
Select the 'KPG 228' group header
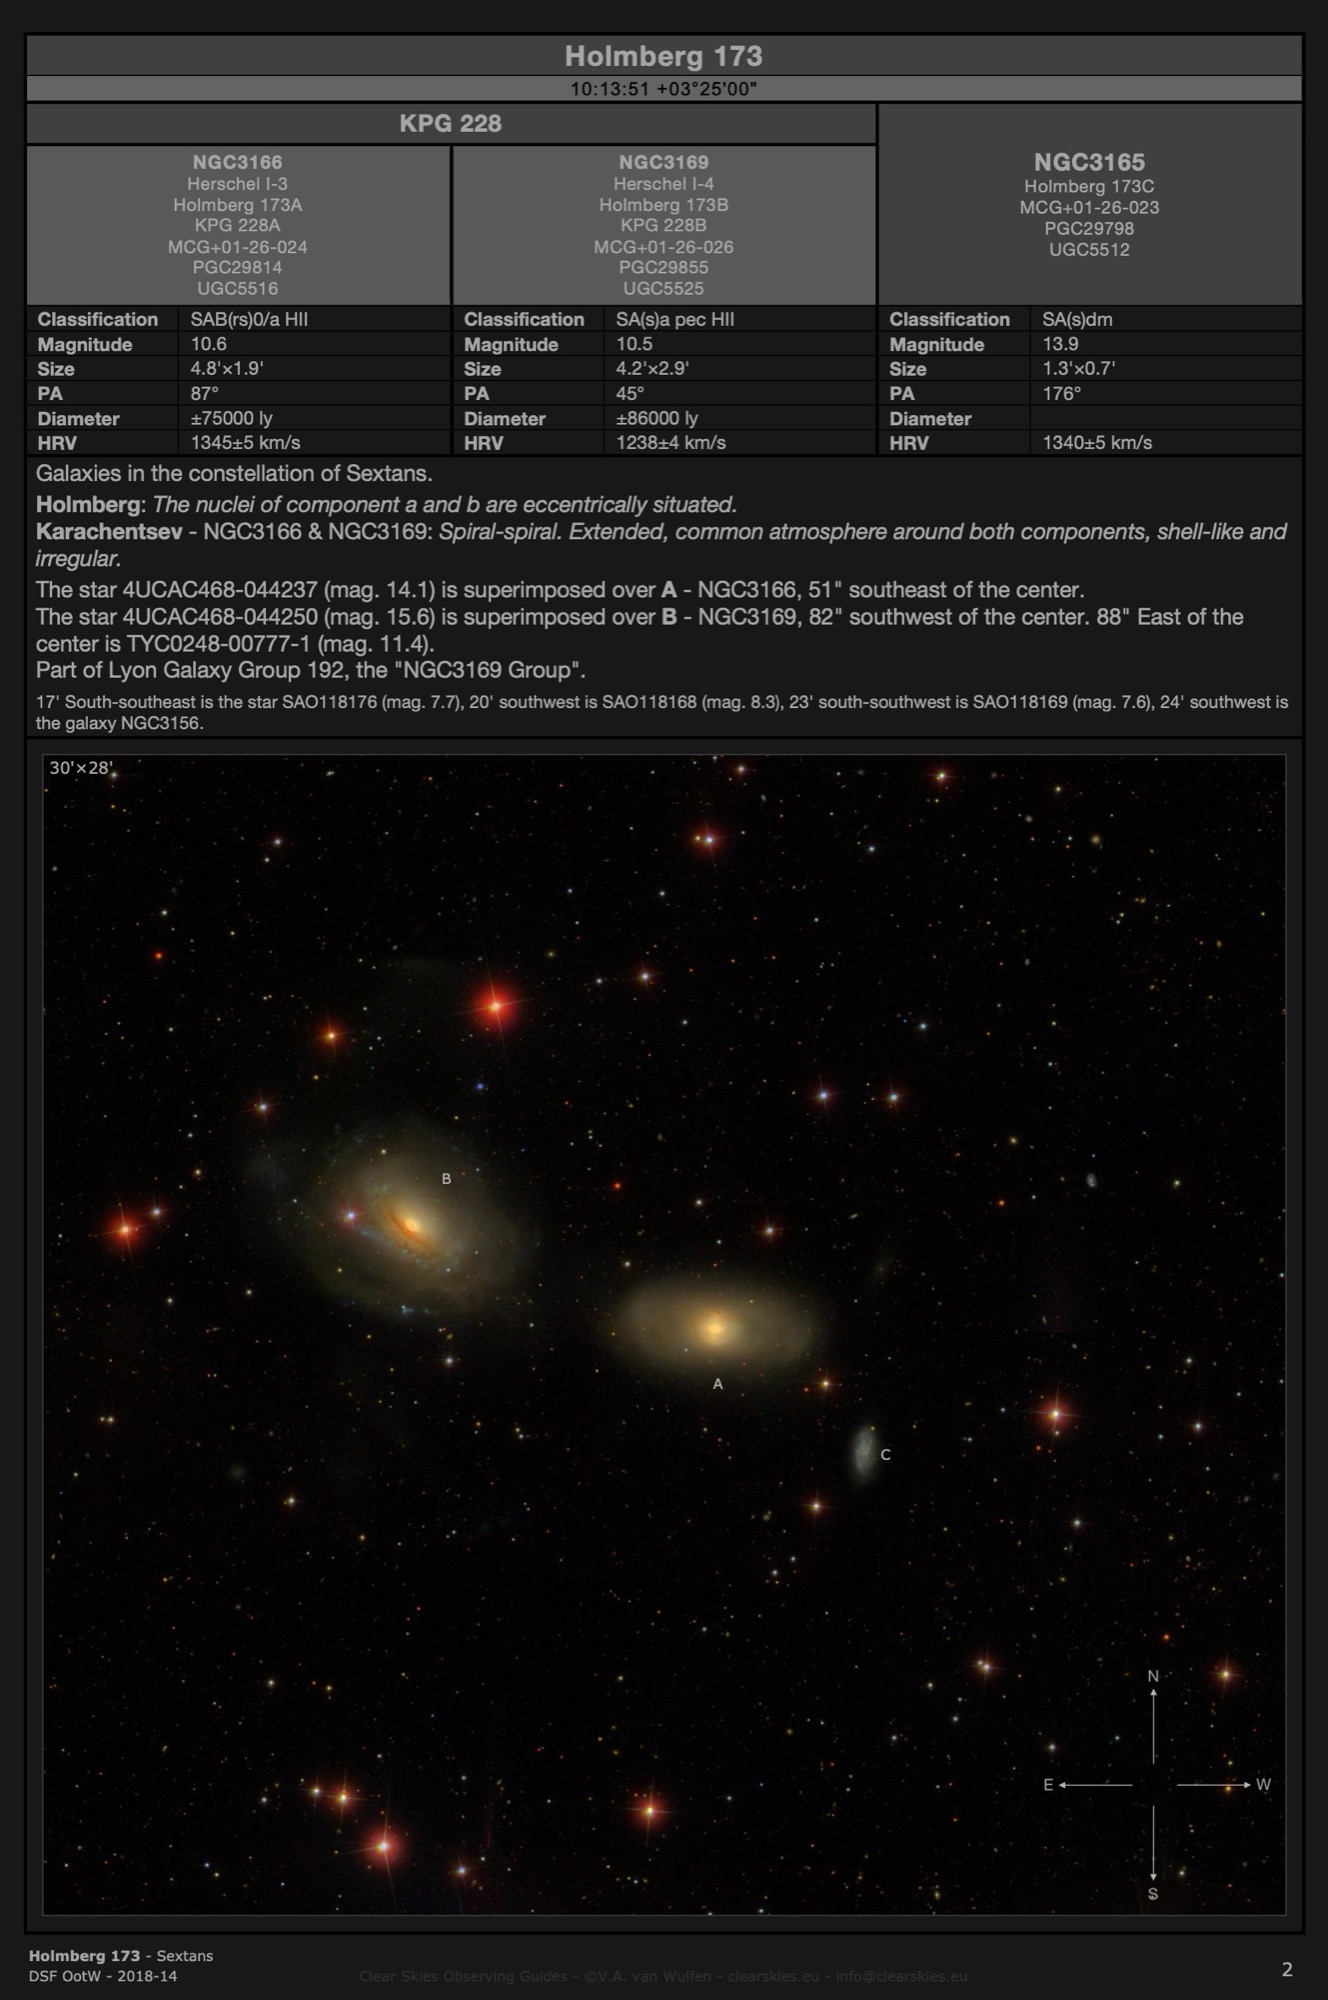pyautogui.click(x=450, y=124)
